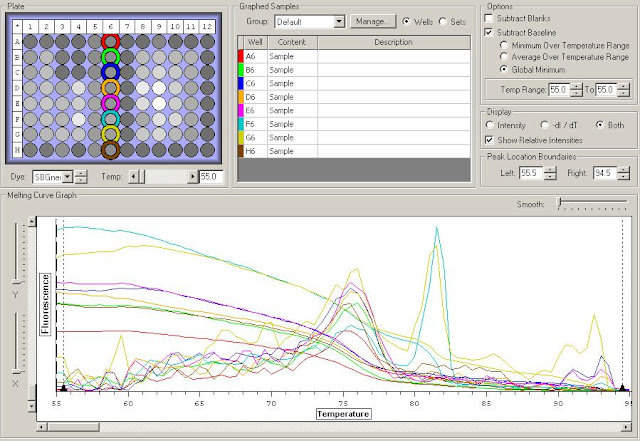
Task: Select the brown-ringed well H6 on plate
Action: point(110,150)
